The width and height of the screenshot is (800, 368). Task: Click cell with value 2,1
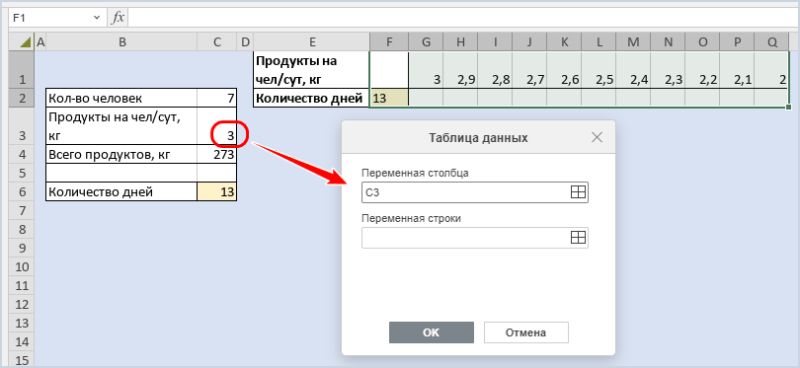click(737, 70)
